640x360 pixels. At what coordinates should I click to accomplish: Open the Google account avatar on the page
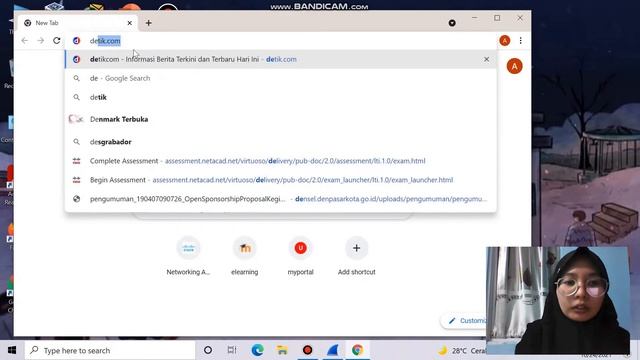pos(514,66)
